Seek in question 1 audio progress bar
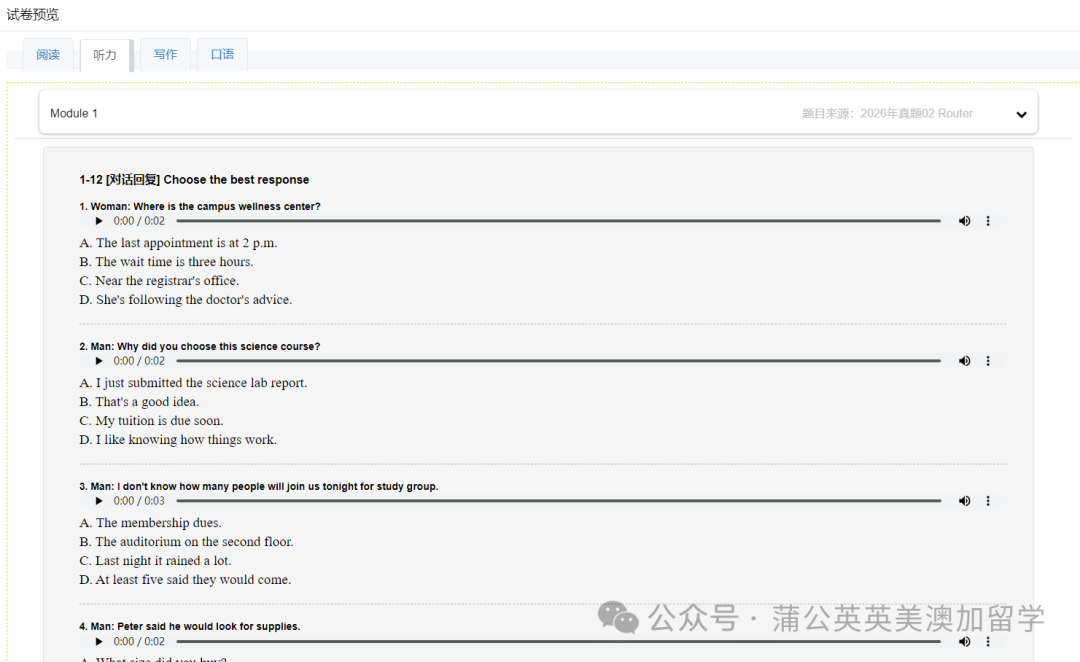1080x662 pixels. coord(558,221)
